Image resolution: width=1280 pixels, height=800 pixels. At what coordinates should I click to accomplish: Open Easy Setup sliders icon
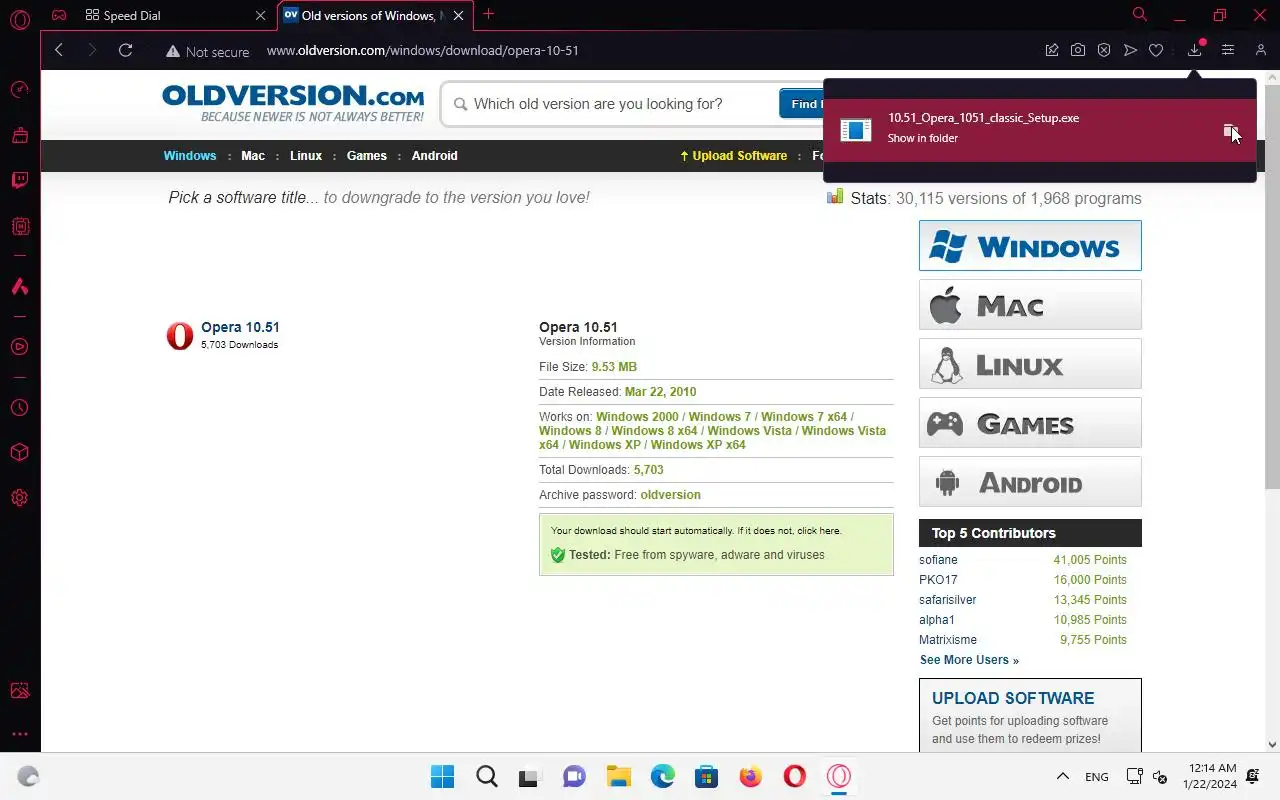point(1228,50)
